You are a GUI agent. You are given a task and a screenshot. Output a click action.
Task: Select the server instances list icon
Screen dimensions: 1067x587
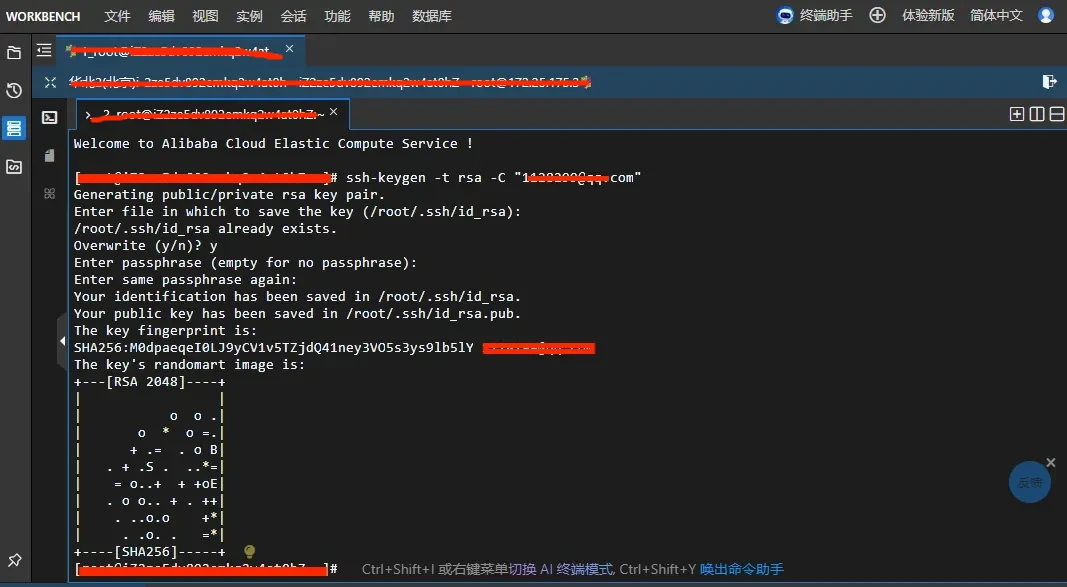[x=14, y=128]
